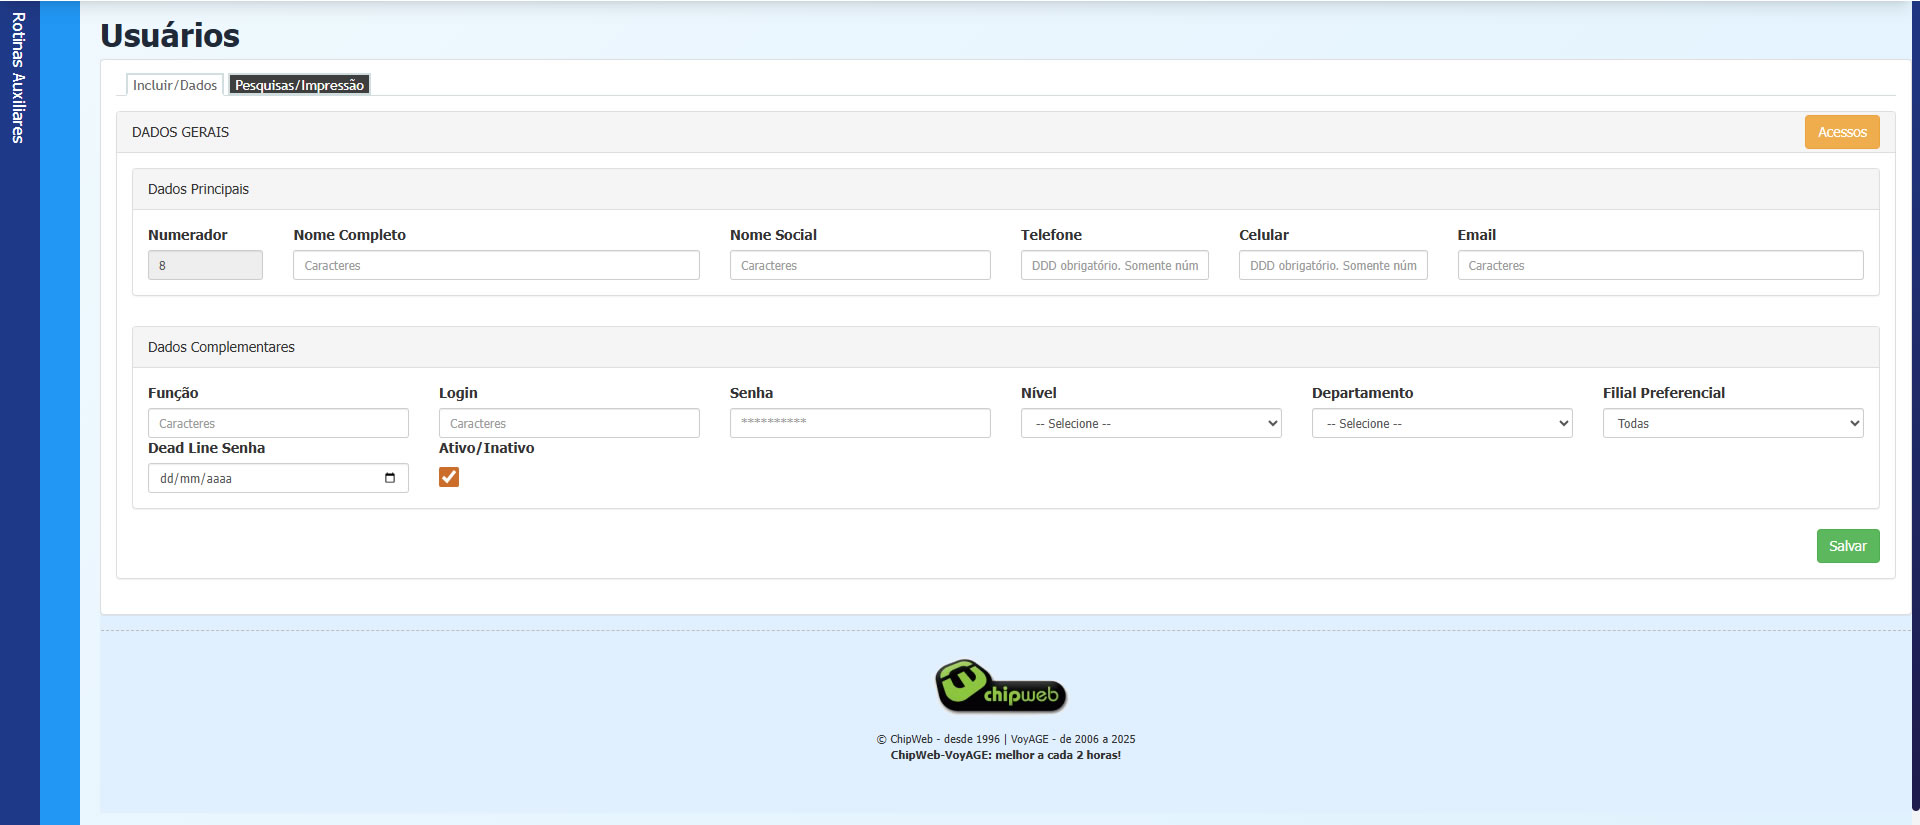Select the Email input field

[x=1660, y=265]
